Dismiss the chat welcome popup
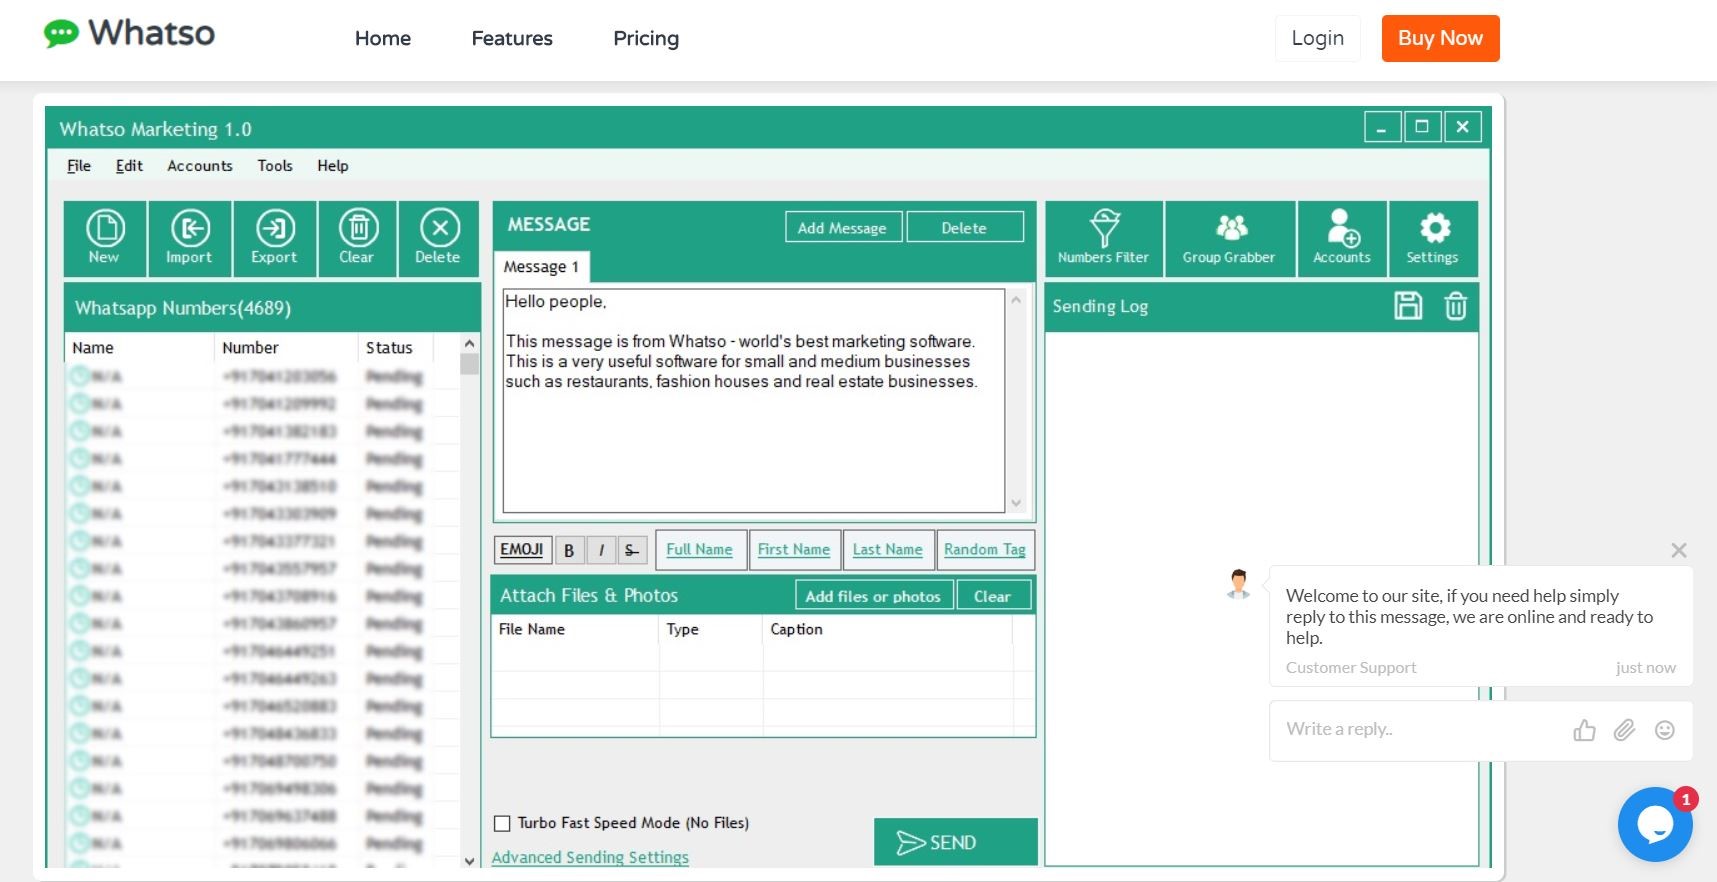Viewport: 1717px width, 882px height. point(1679,550)
